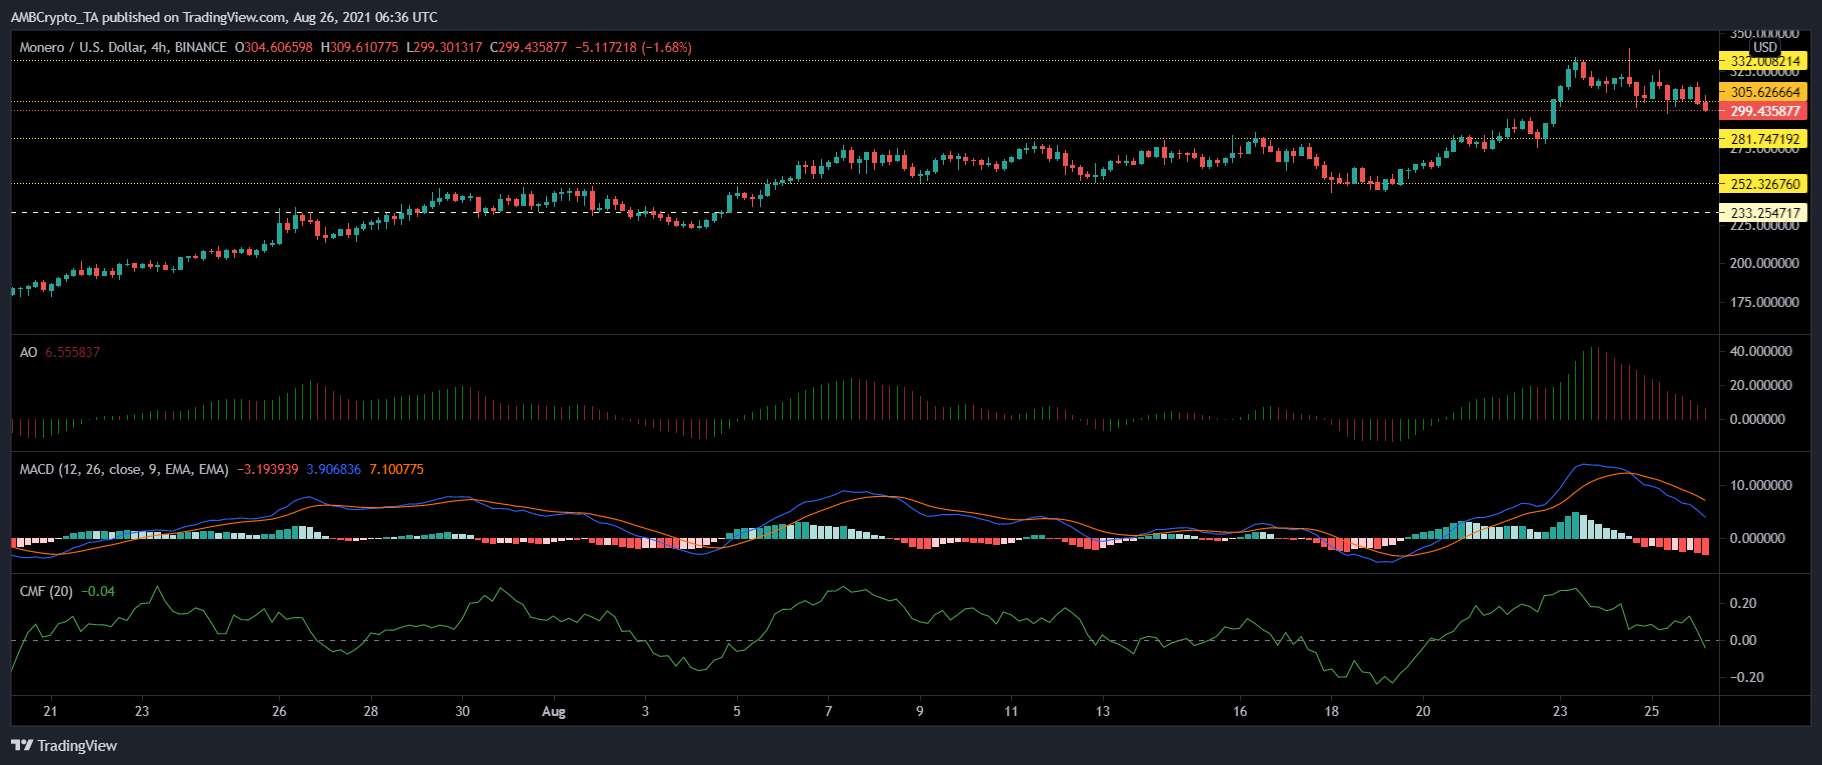Click the USD currency label on the price axis
The height and width of the screenshot is (765, 1822).
(1765, 47)
